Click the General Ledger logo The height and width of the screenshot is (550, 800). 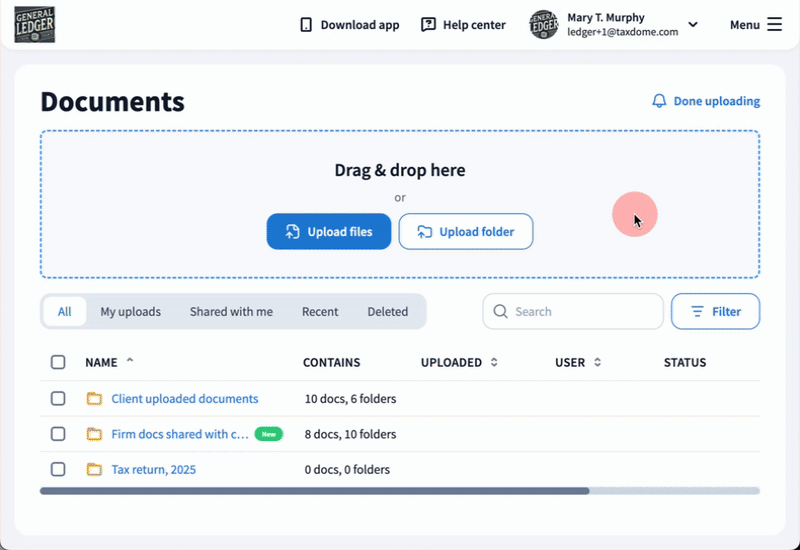click(35, 25)
